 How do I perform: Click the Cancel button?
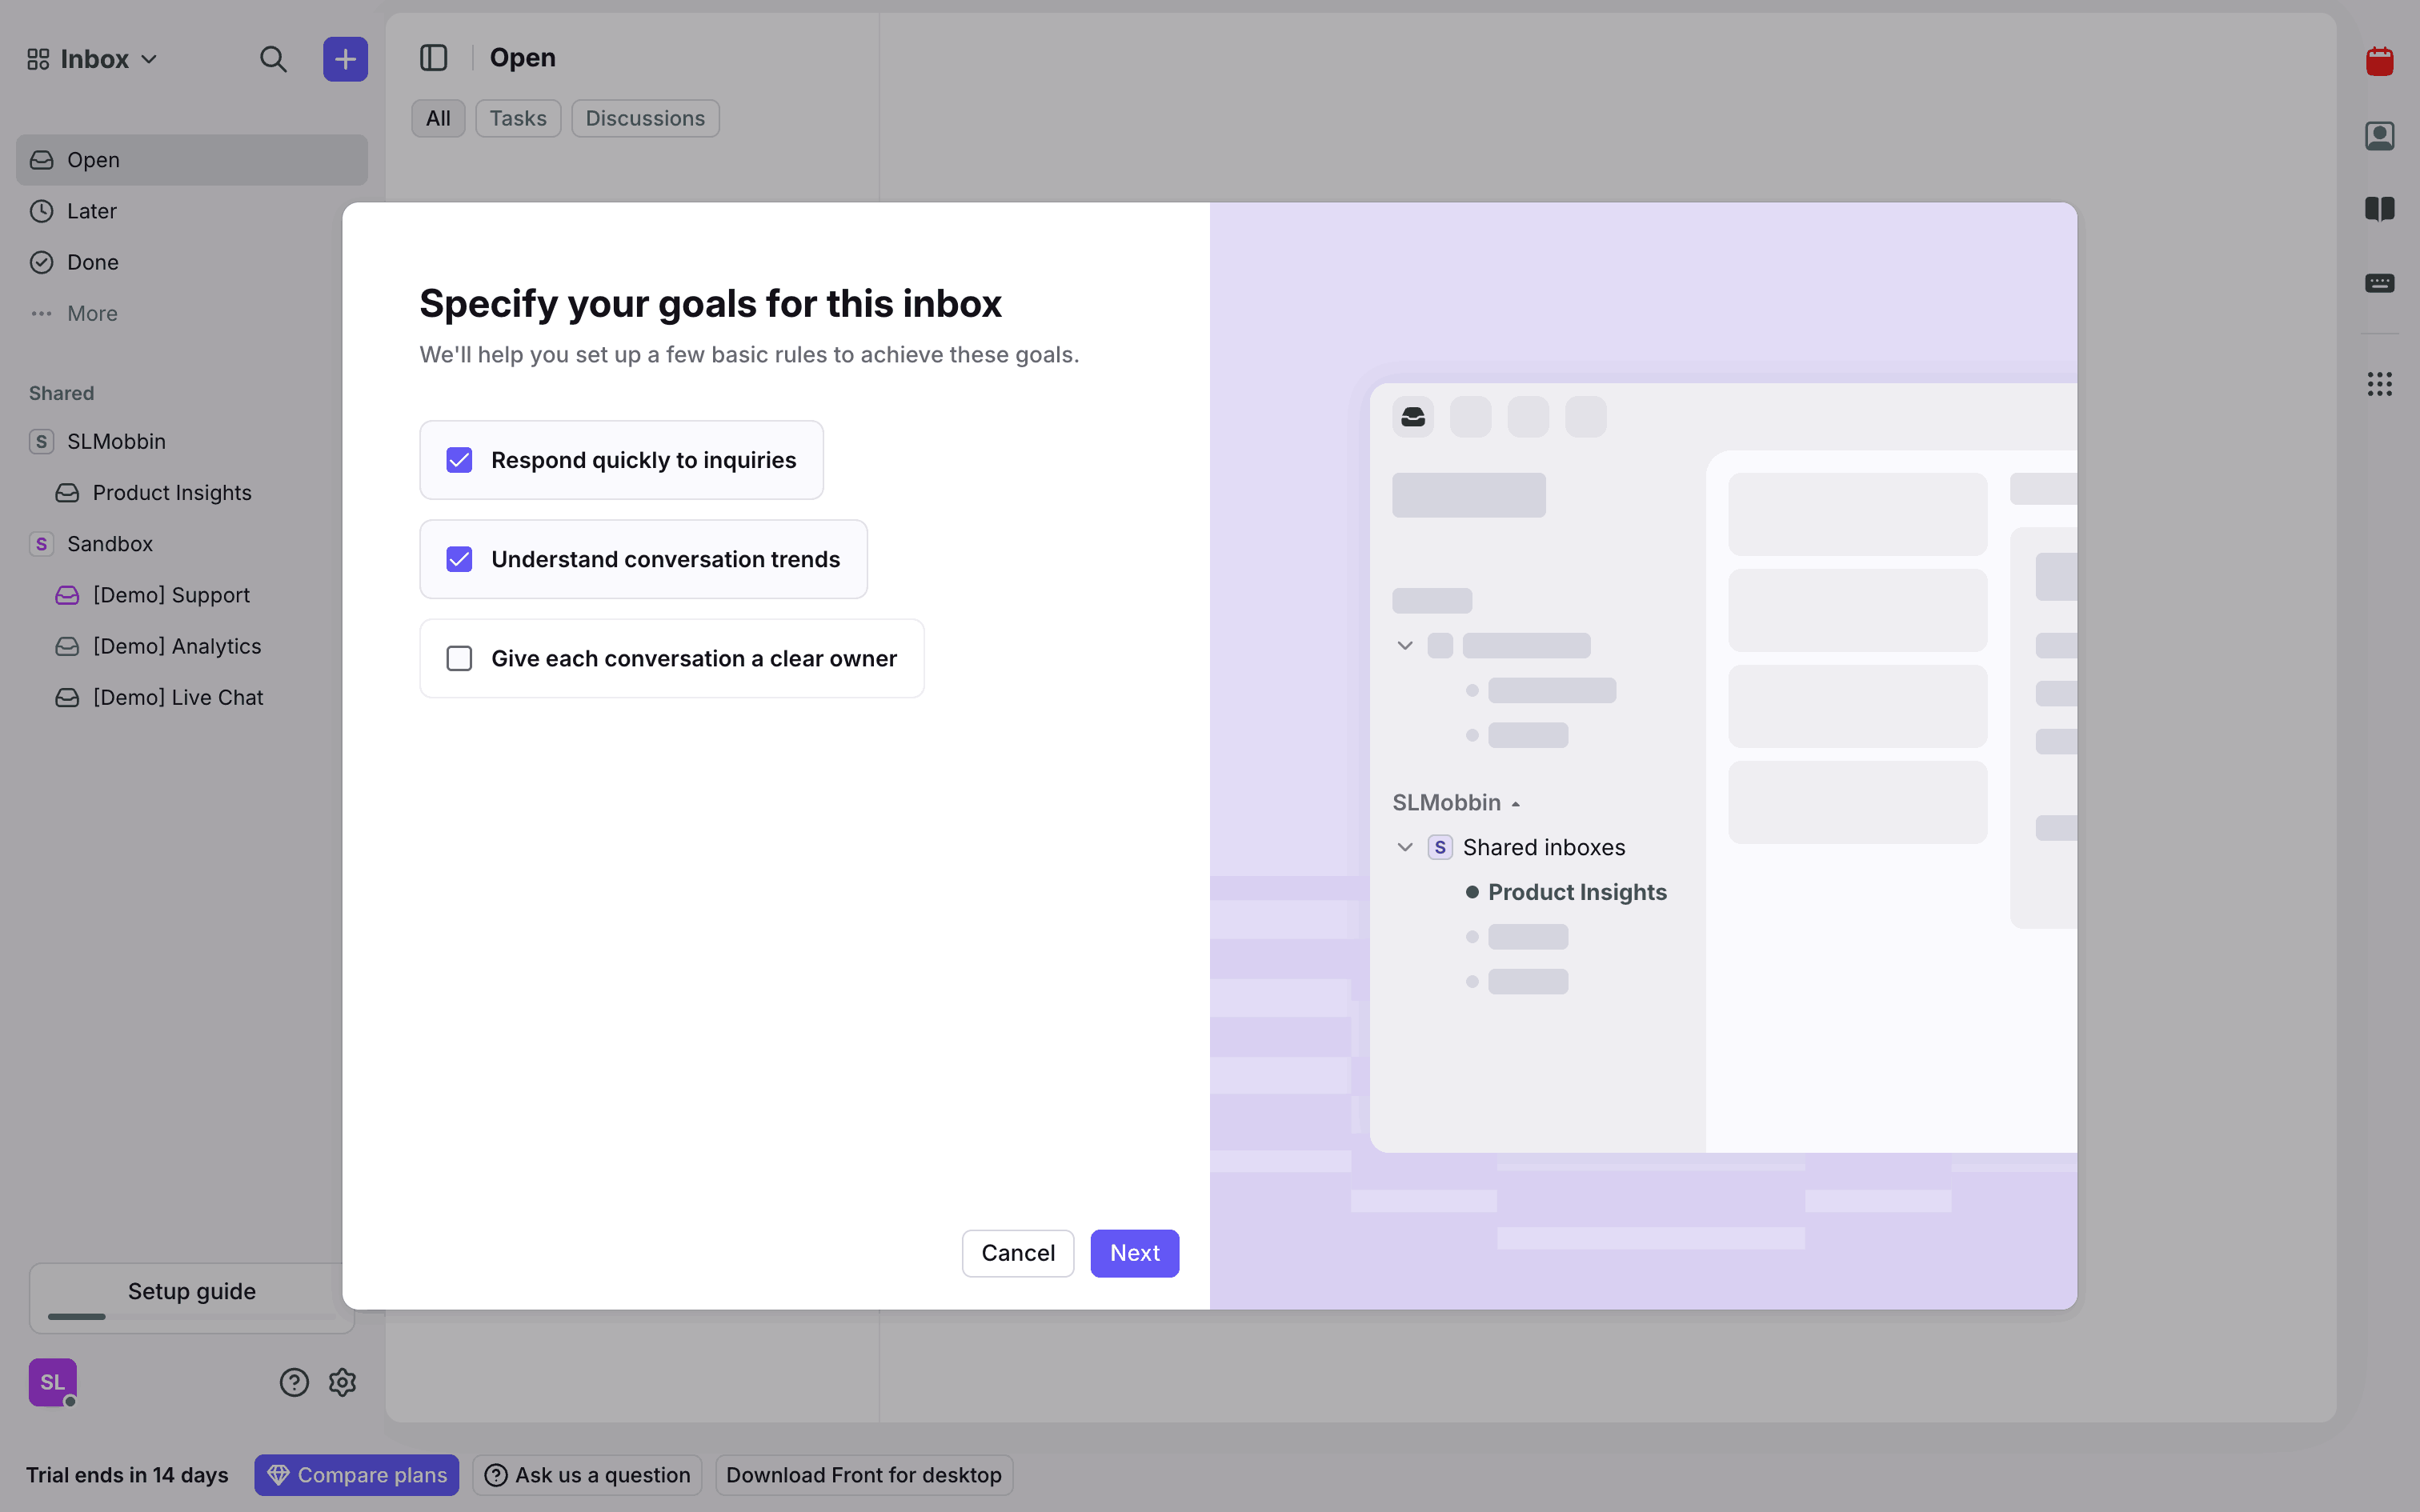click(x=1017, y=1253)
